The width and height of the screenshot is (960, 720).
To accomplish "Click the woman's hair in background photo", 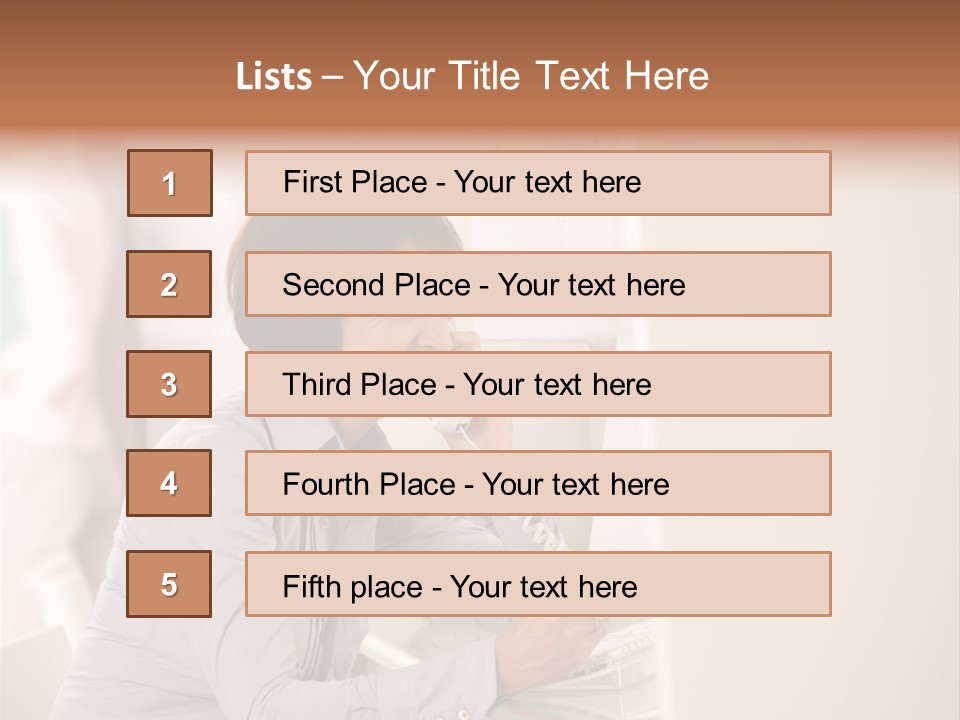I will coord(300,238).
